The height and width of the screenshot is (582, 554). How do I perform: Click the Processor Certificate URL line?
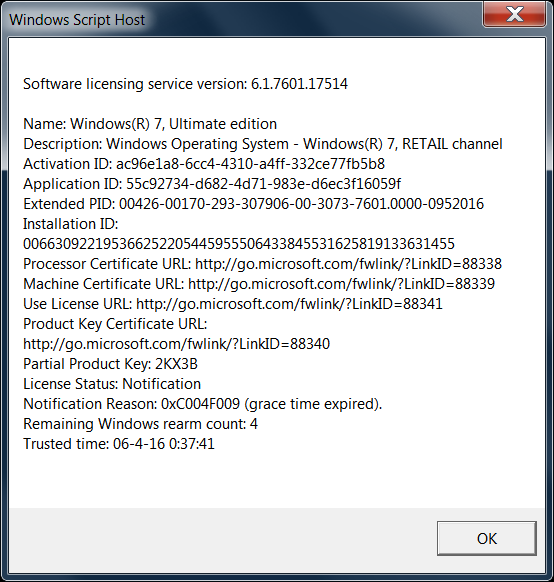coord(262,264)
